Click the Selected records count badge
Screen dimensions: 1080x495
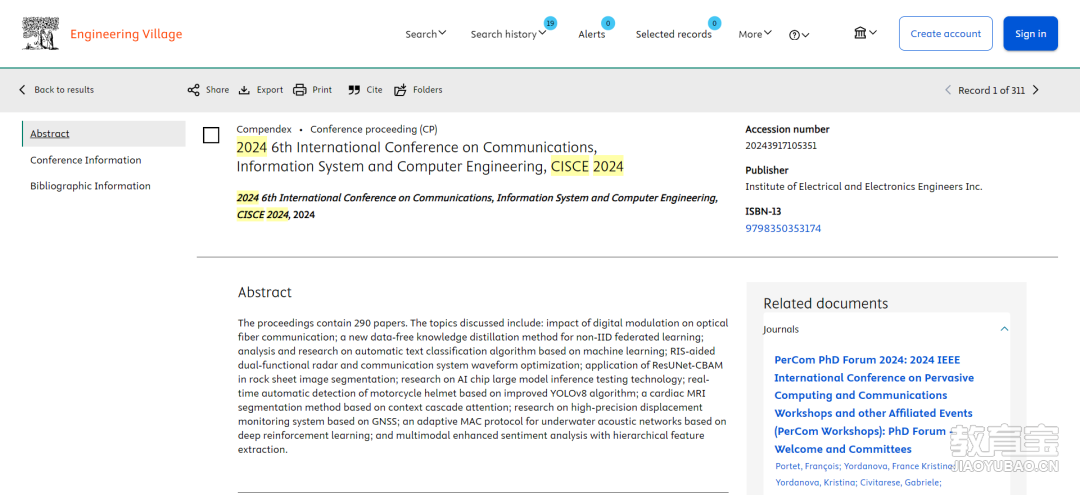[x=714, y=23]
